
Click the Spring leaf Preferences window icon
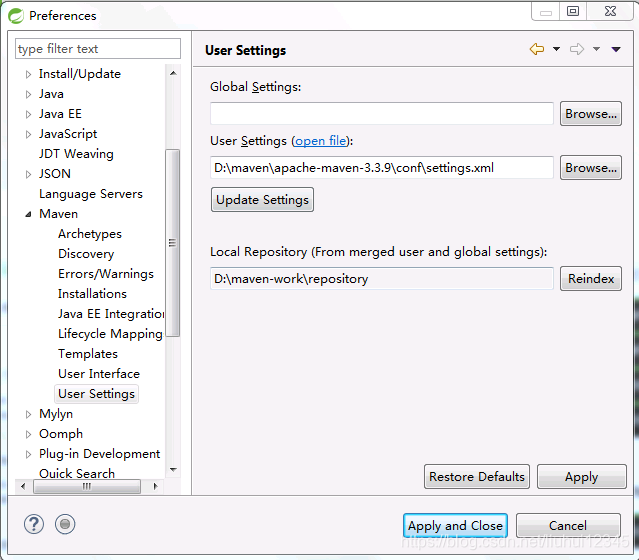16,15
